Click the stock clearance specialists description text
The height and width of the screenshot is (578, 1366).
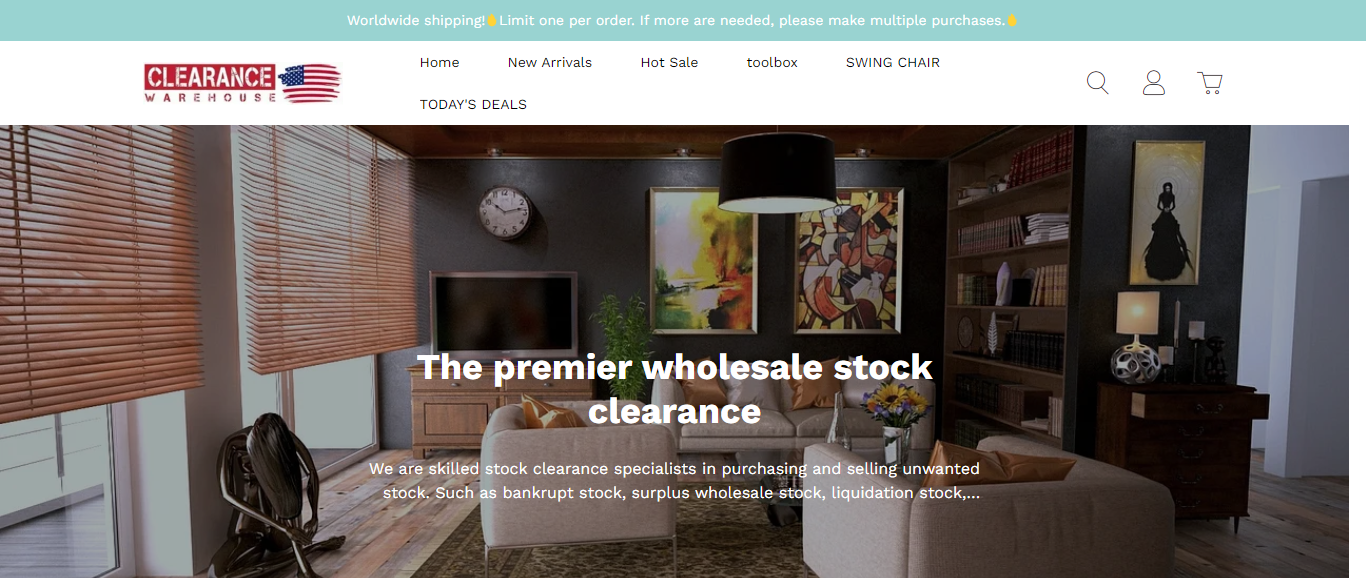point(675,481)
